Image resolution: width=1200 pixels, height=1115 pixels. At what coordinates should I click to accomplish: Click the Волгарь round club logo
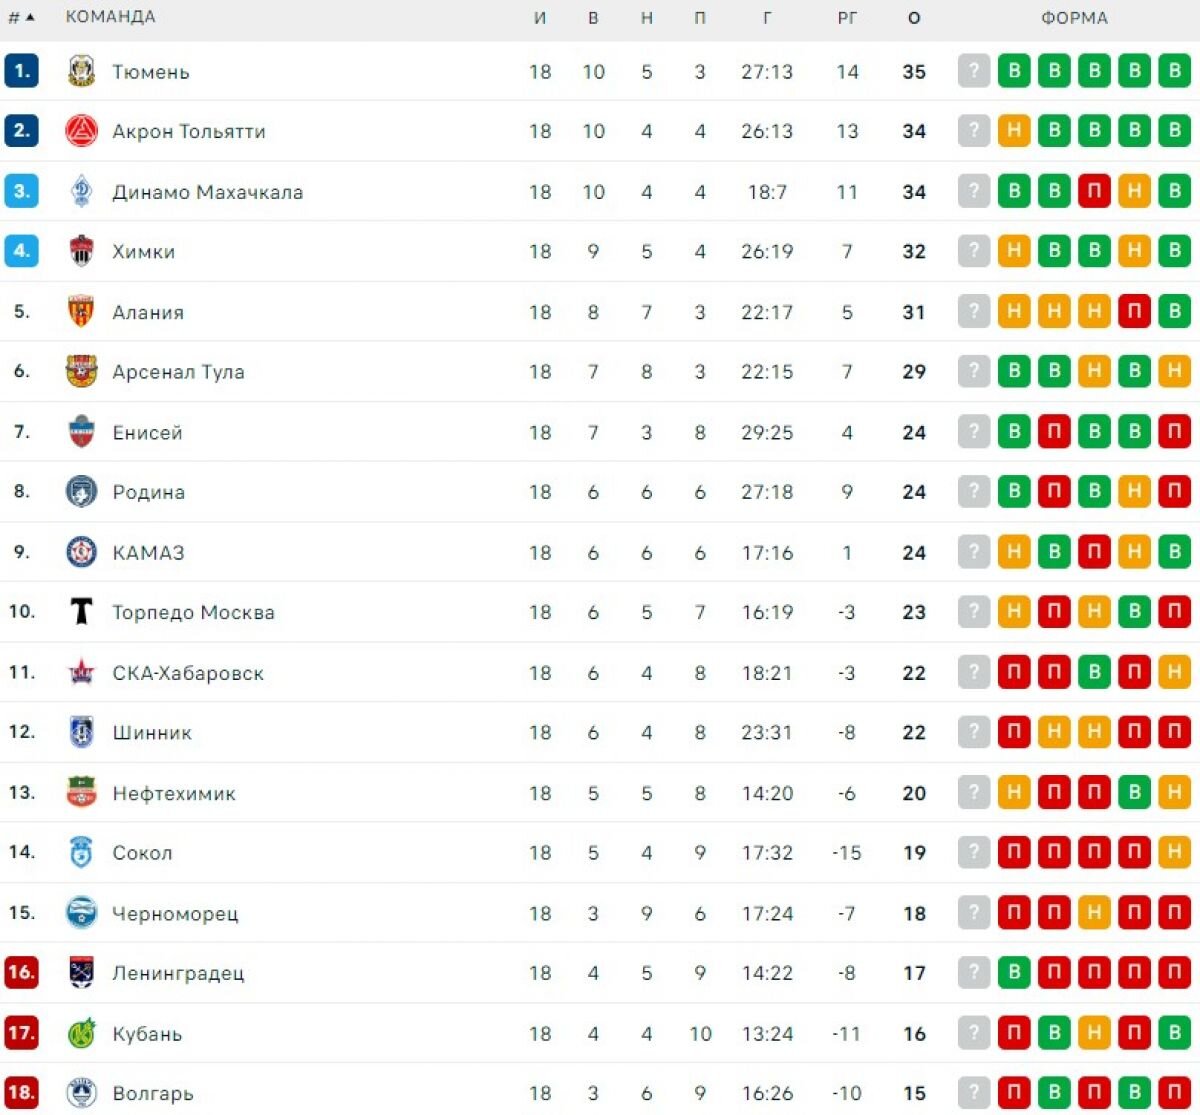click(81, 1093)
